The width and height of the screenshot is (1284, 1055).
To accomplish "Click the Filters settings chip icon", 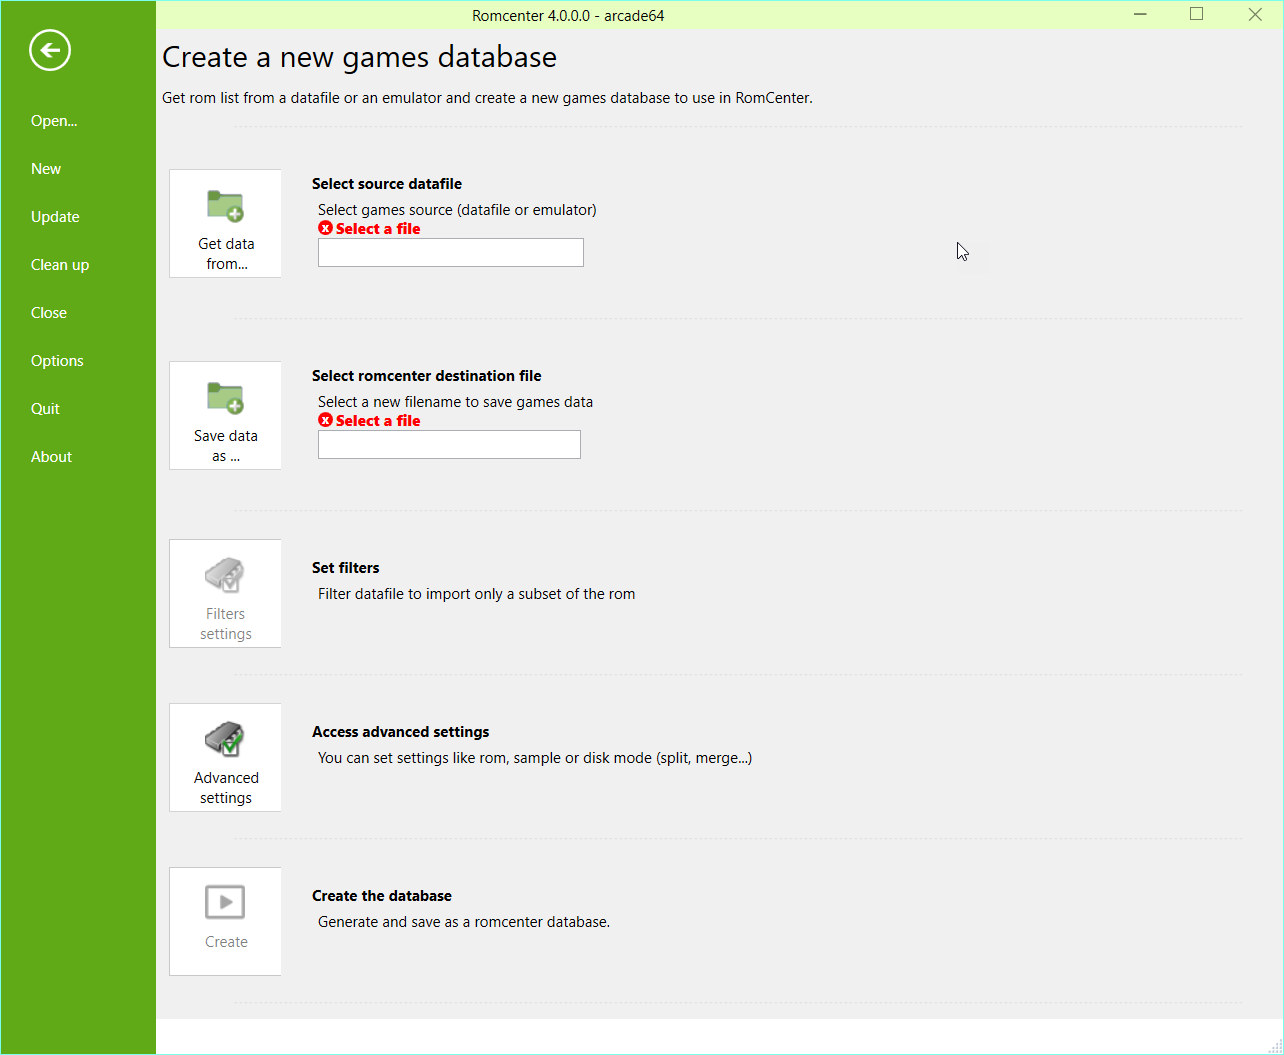I will pyautogui.click(x=225, y=575).
